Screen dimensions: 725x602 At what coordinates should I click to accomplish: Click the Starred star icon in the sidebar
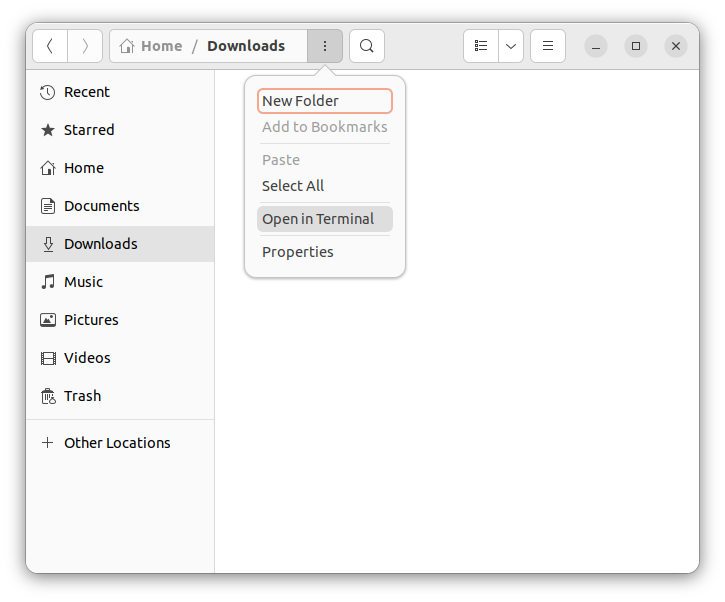[48, 130]
